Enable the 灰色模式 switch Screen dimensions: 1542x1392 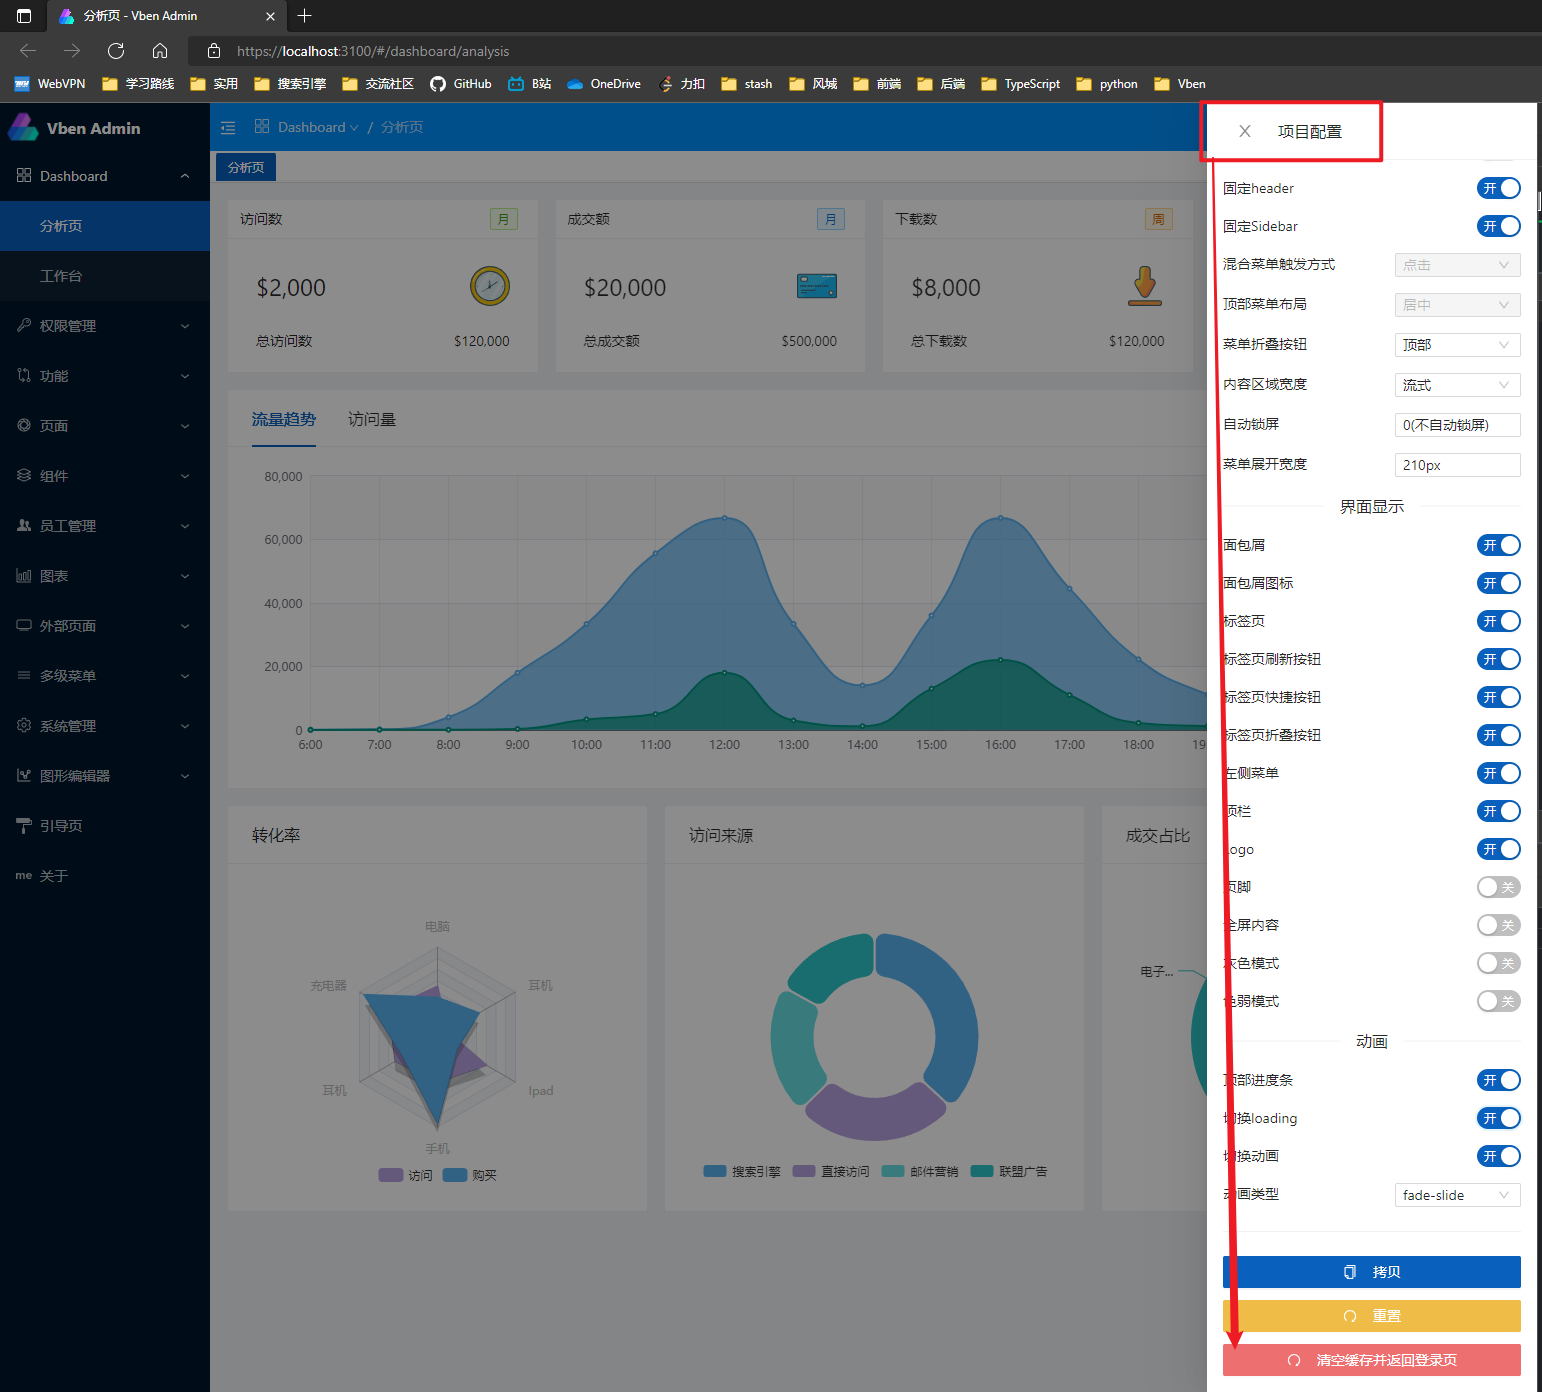pyautogui.click(x=1498, y=963)
